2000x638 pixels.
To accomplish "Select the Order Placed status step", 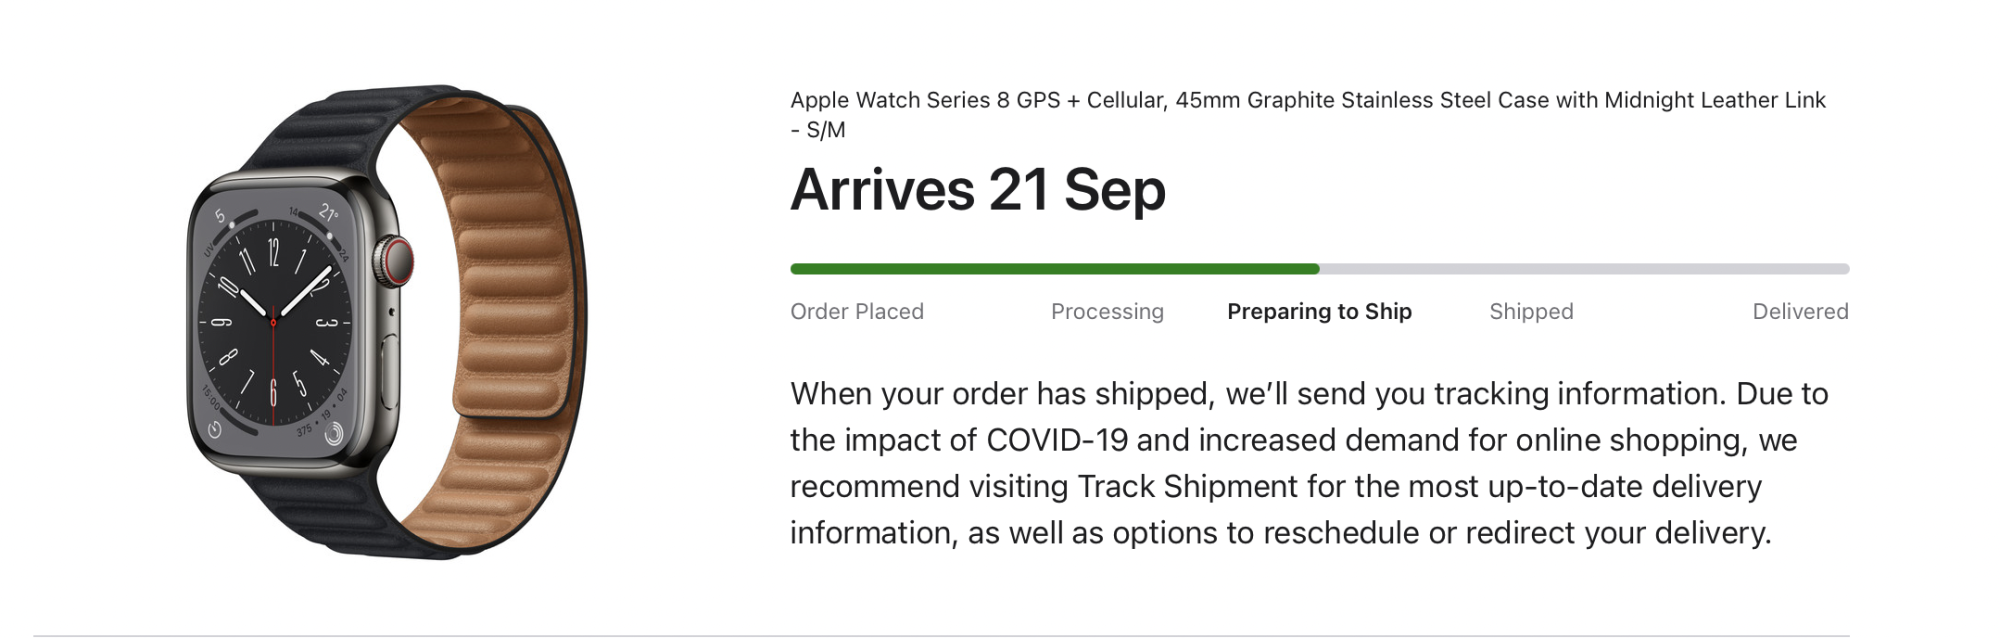I will tap(857, 312).
